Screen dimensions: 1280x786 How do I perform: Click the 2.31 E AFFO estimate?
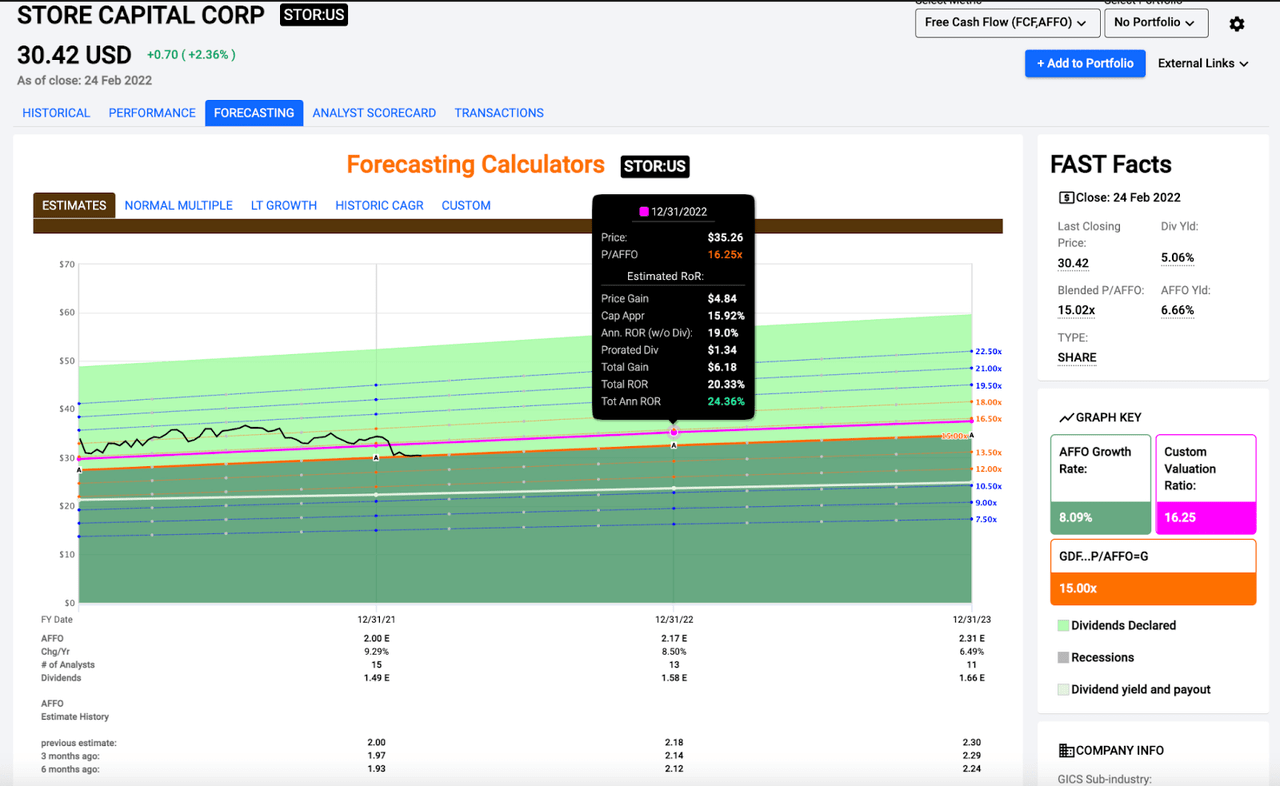point(971,638)
